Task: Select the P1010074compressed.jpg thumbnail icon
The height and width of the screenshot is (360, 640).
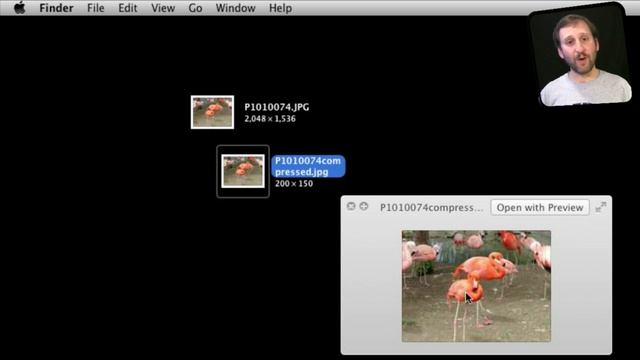Action: 243,171
